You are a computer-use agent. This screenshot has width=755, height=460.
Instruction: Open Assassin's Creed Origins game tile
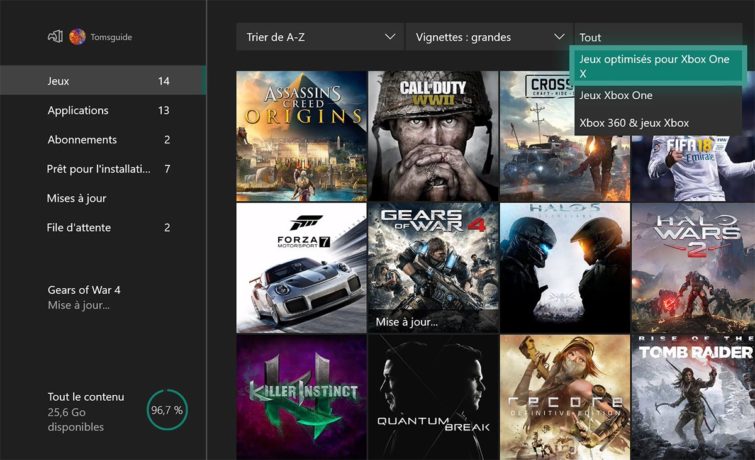301,136
